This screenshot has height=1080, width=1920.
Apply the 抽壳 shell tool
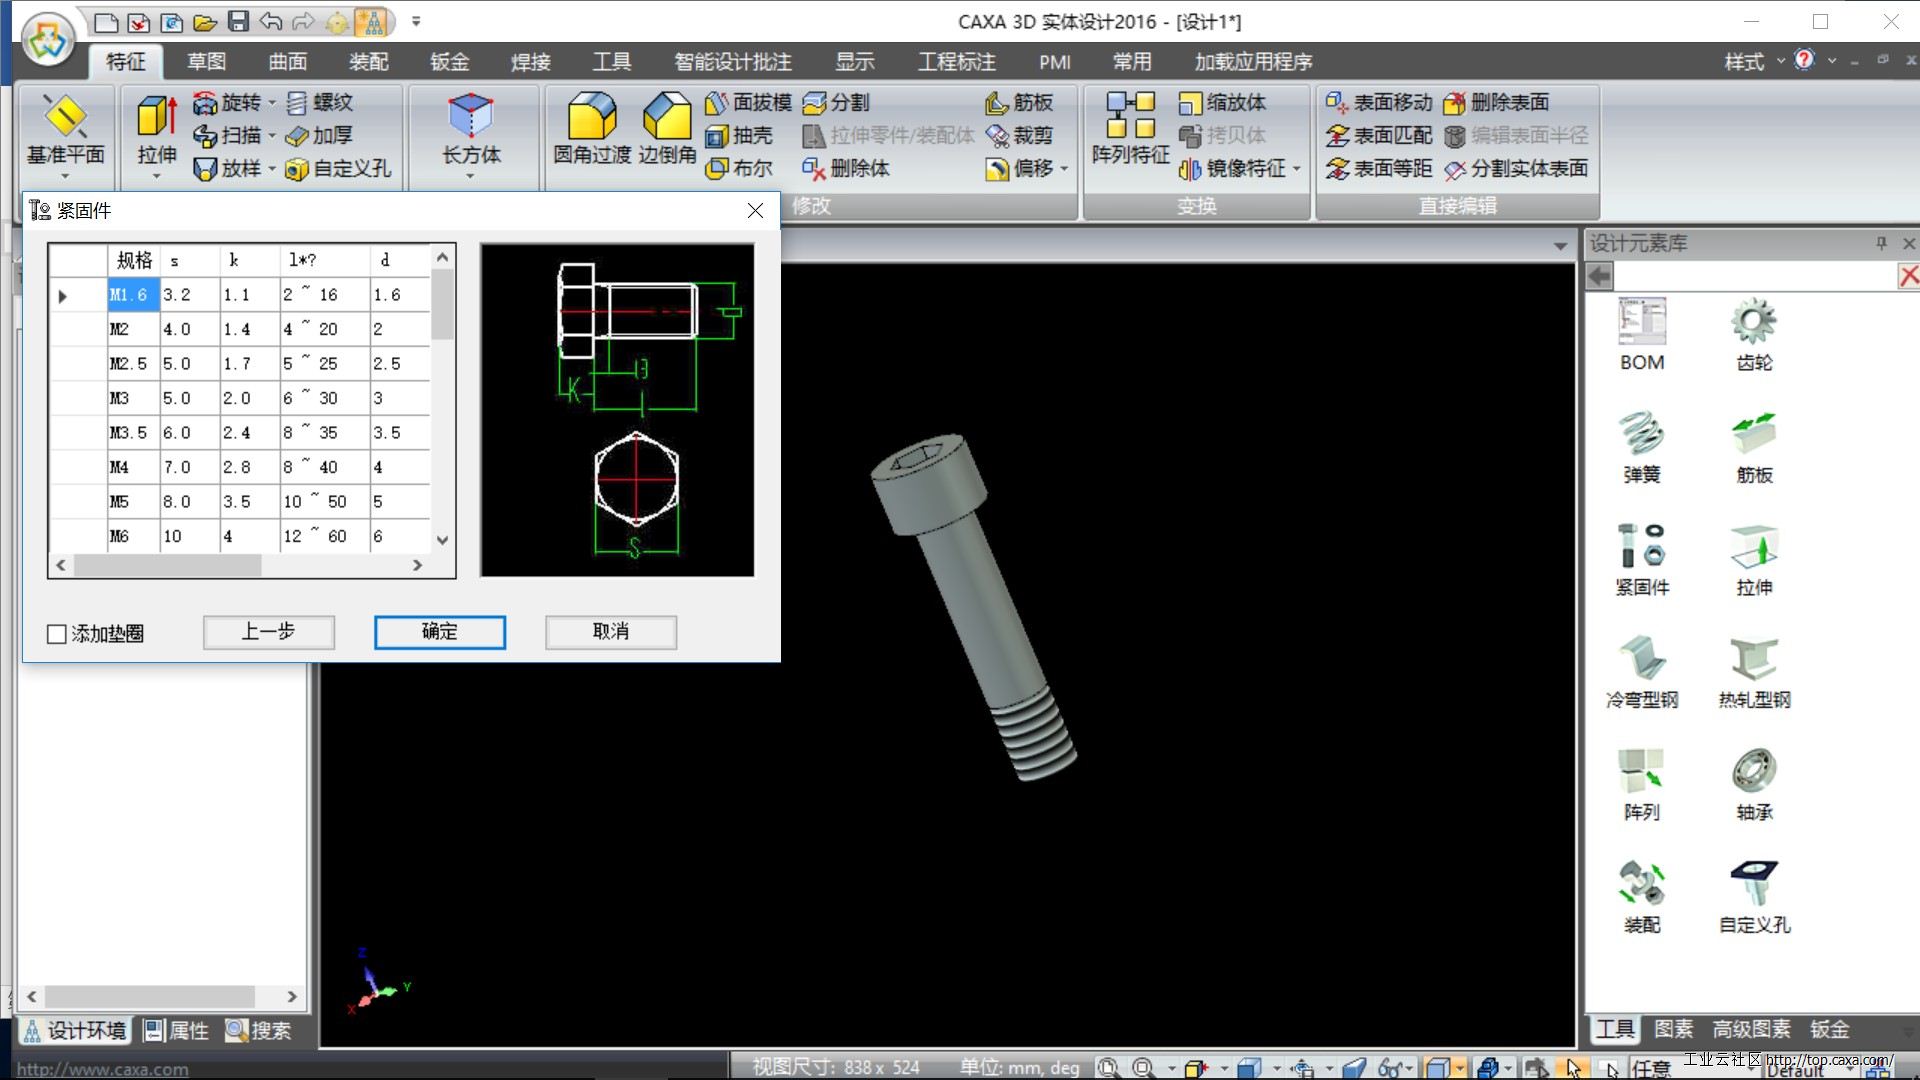[738, 135]
